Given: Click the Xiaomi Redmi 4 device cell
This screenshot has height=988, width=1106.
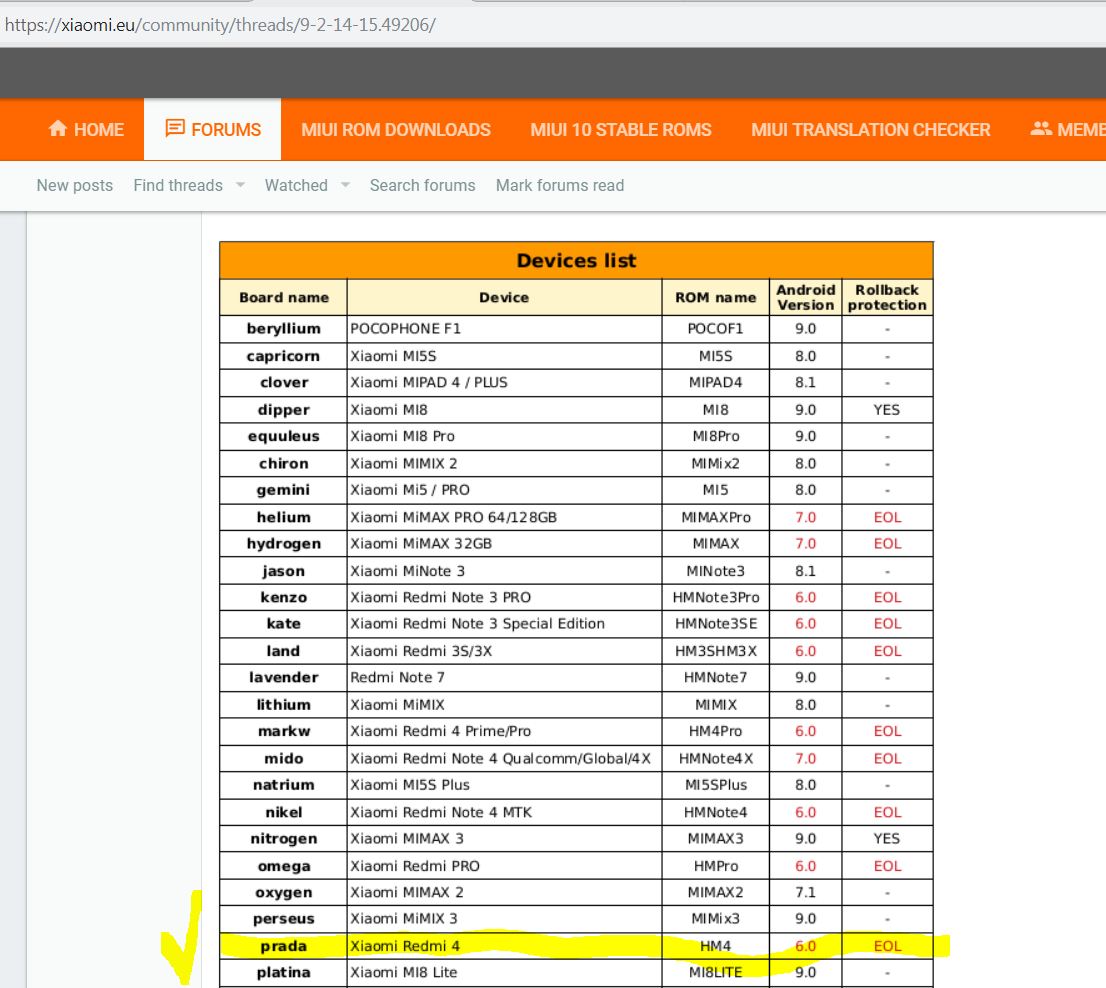Looking at the screenshot, I should point(504,946).
